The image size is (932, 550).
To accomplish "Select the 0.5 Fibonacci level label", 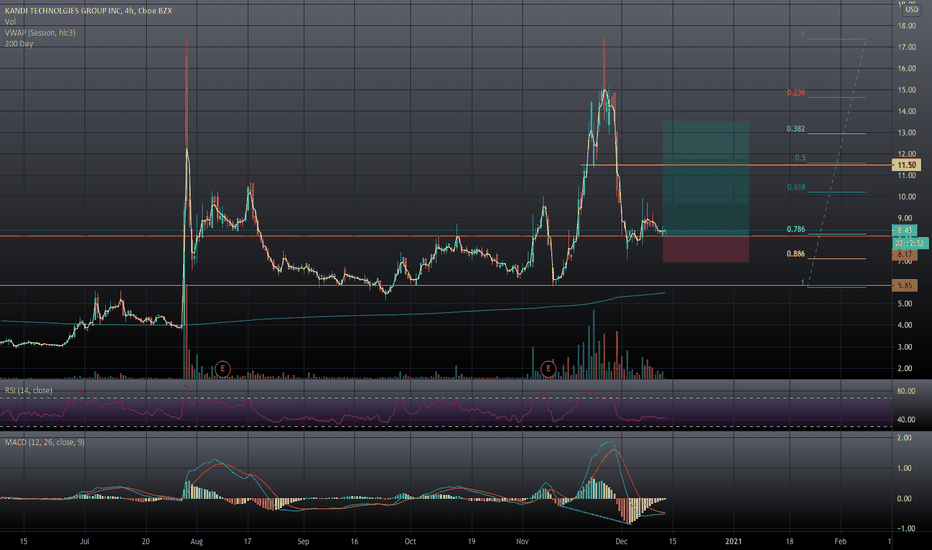I will click(x=801, y=158).
